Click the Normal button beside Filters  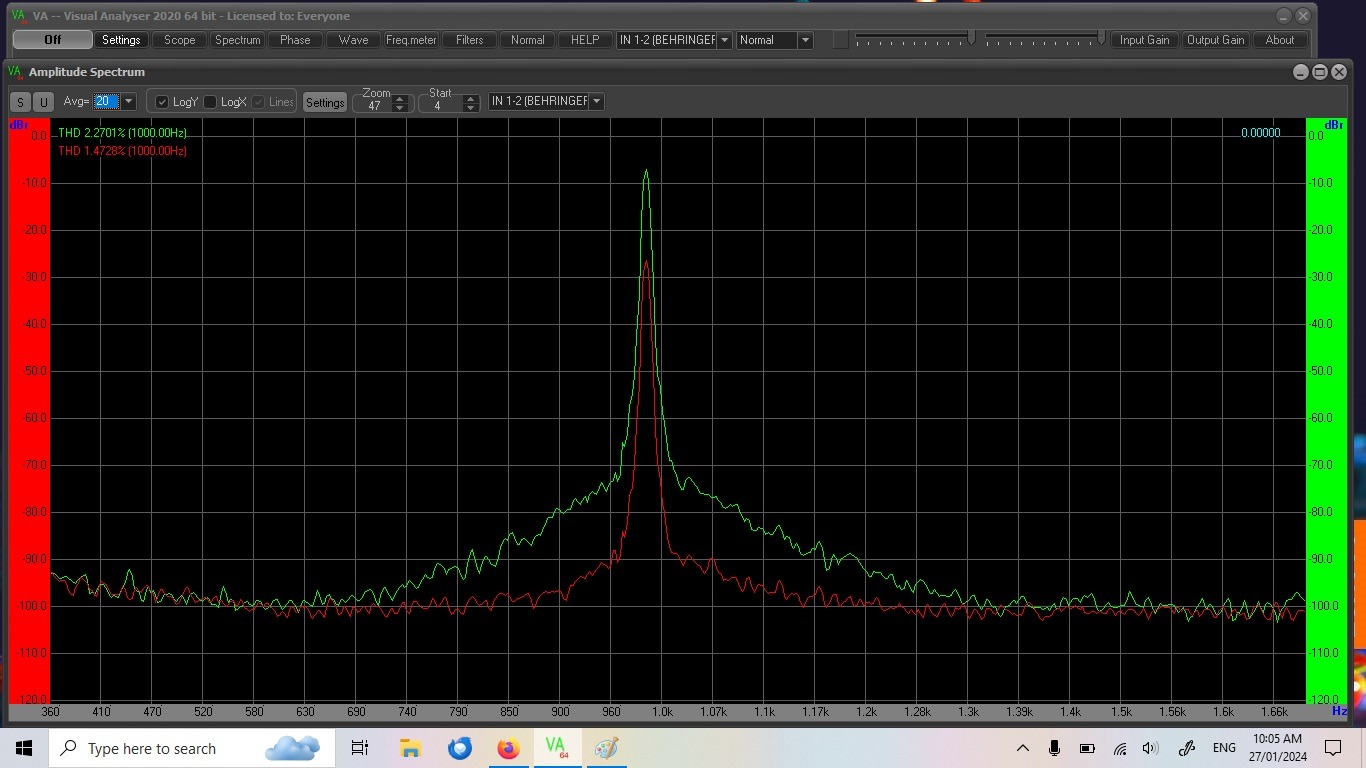pos(527,40)
